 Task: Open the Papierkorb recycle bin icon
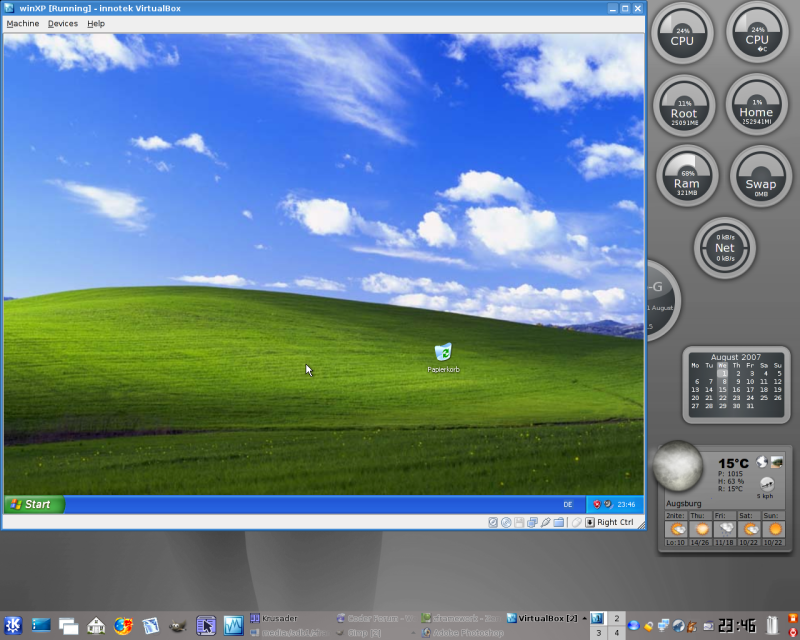pos(443,353)
